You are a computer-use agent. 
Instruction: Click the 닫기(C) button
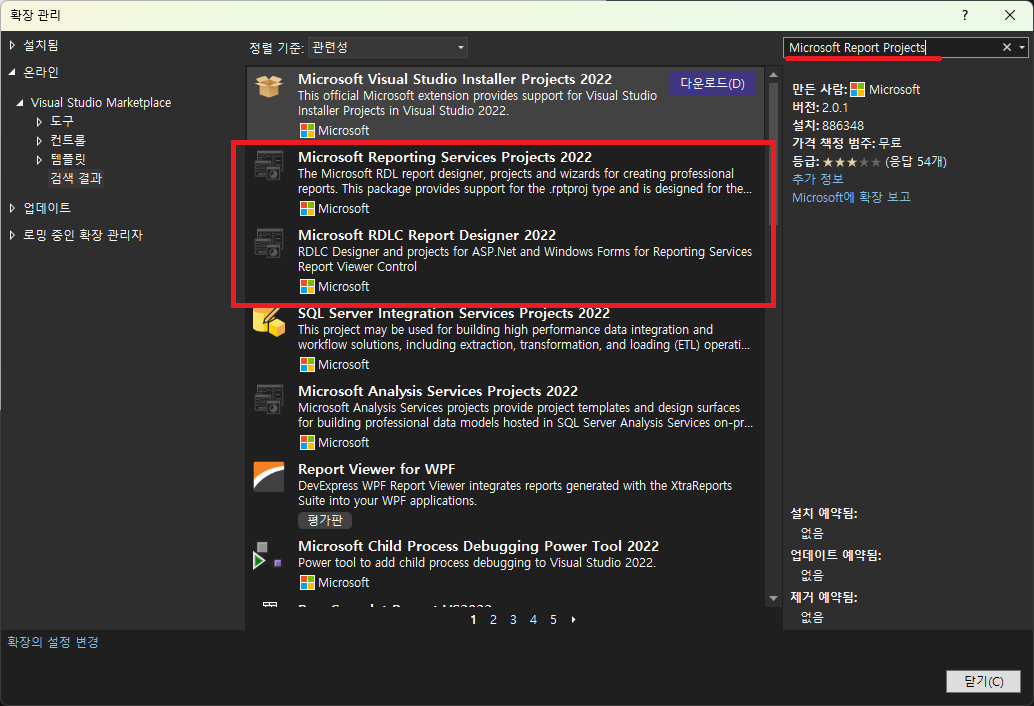[x=983, y=681]
